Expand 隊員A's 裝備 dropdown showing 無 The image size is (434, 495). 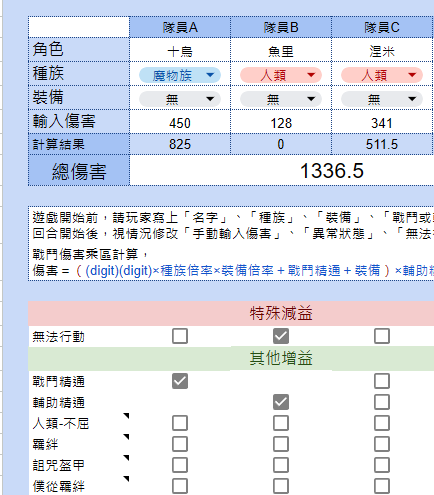(180, 99)
